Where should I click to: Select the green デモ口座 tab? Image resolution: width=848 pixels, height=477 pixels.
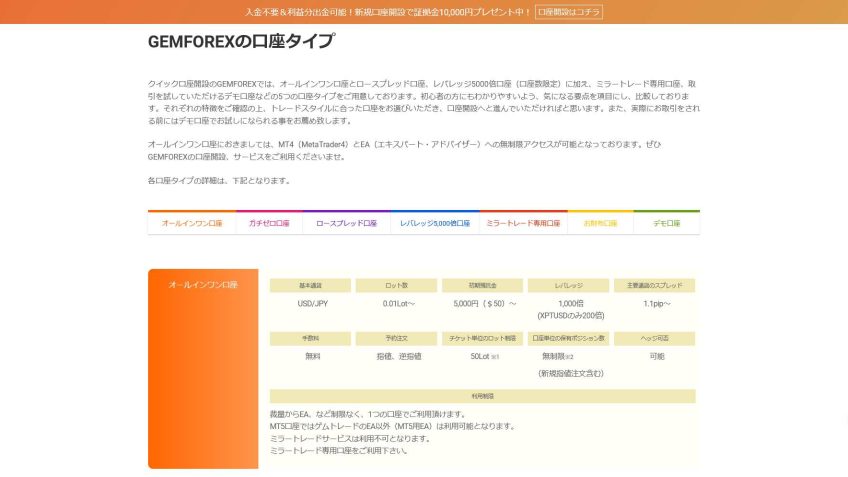(x=667, y=223)
